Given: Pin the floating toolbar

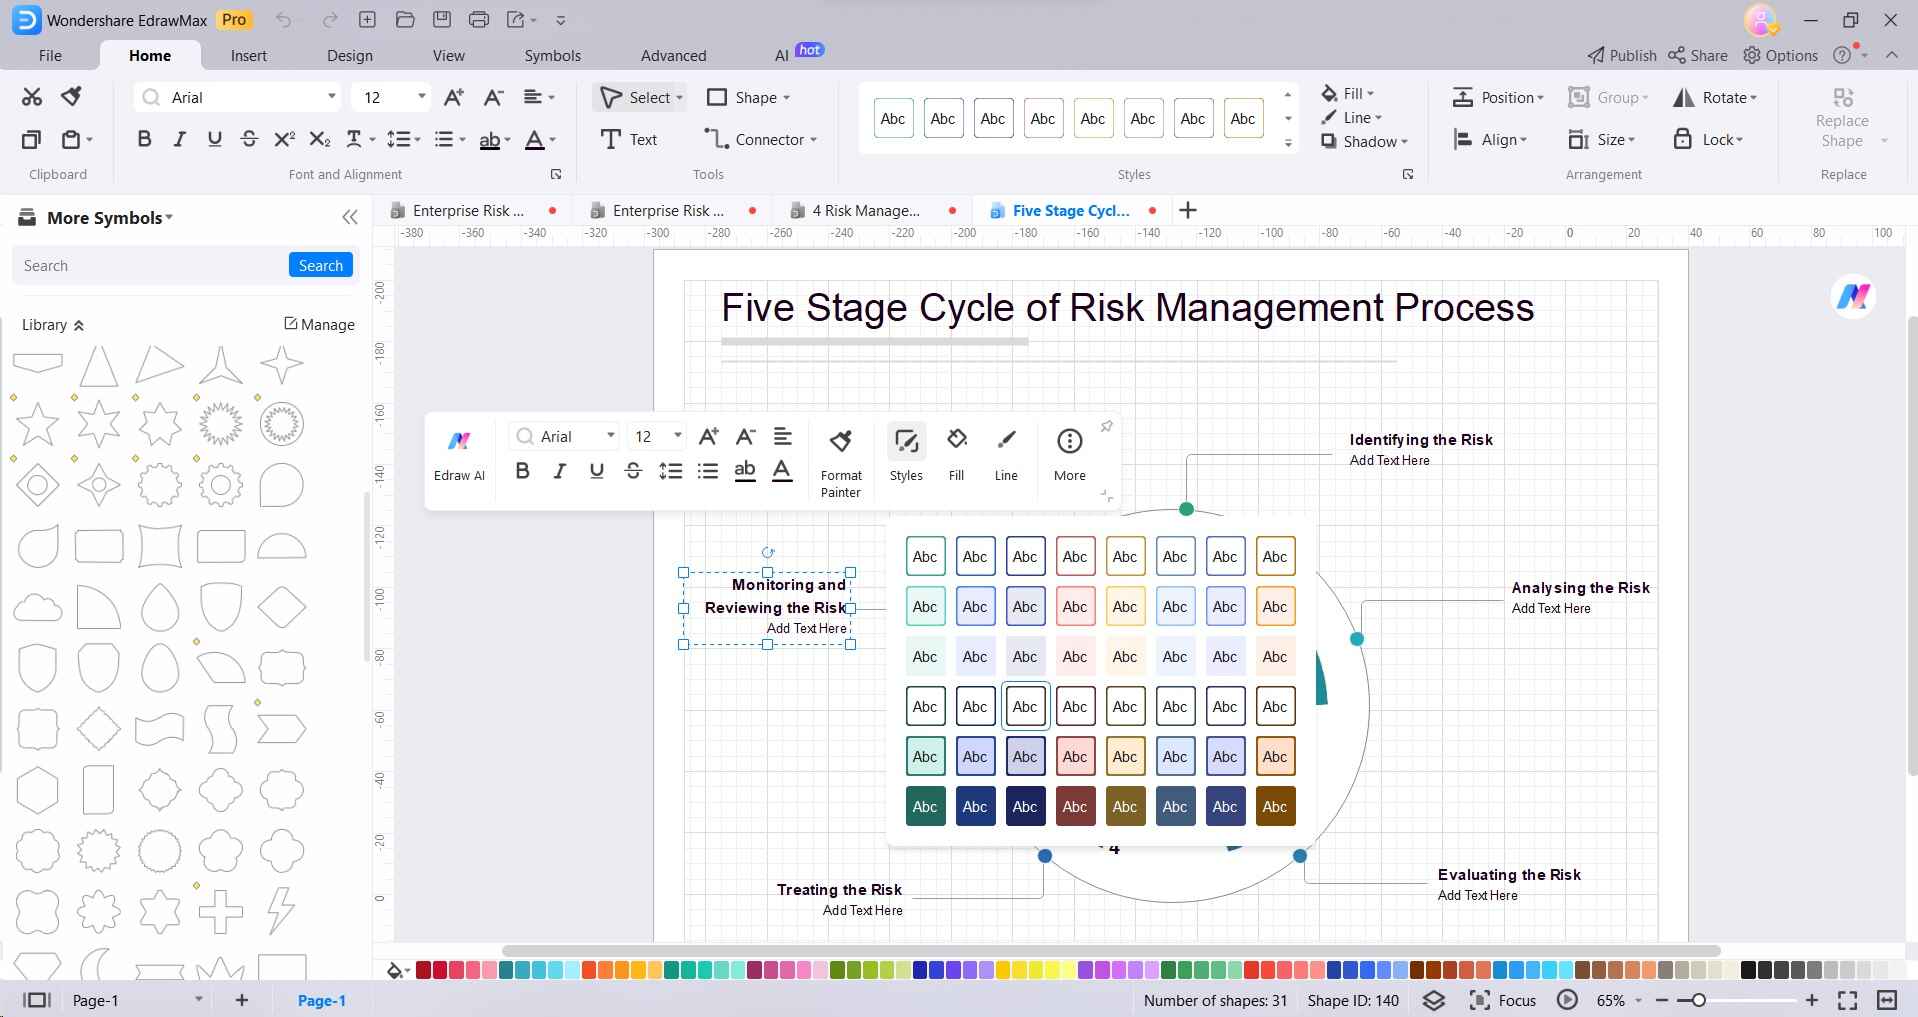Looking at the screenshot, I should [x=1106, y=427].
